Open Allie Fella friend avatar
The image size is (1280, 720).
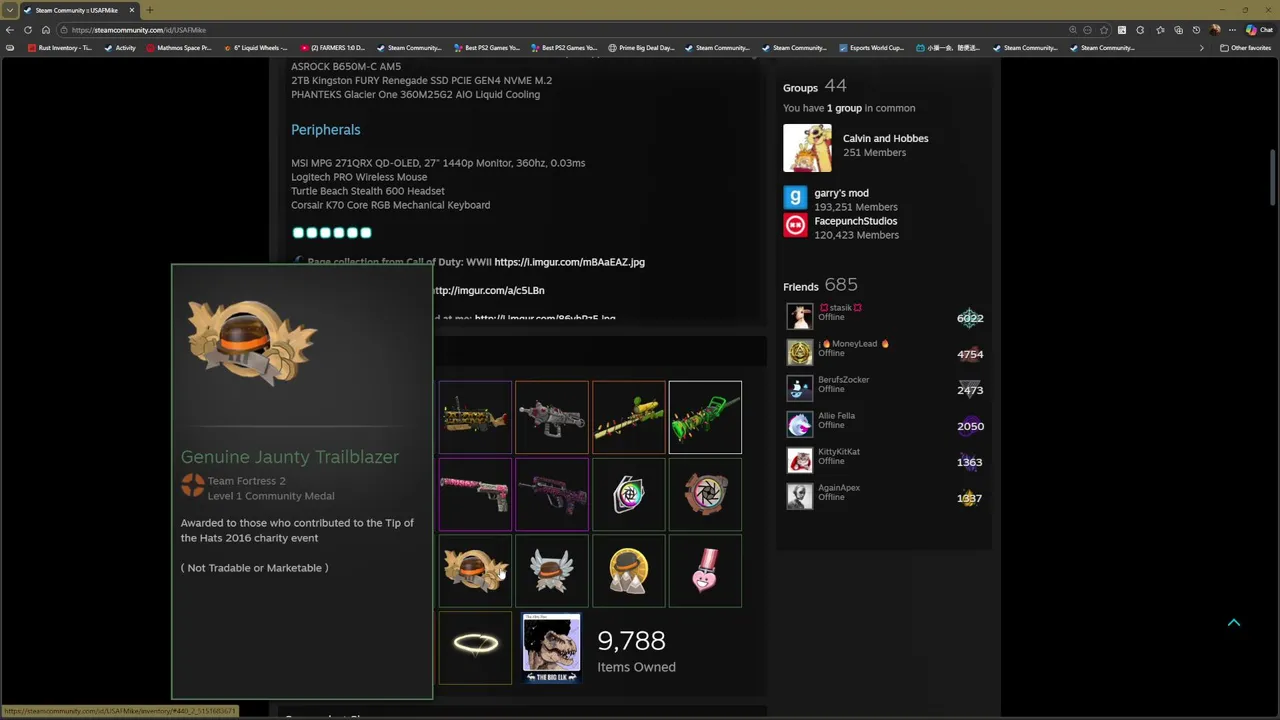coord(799,425)
